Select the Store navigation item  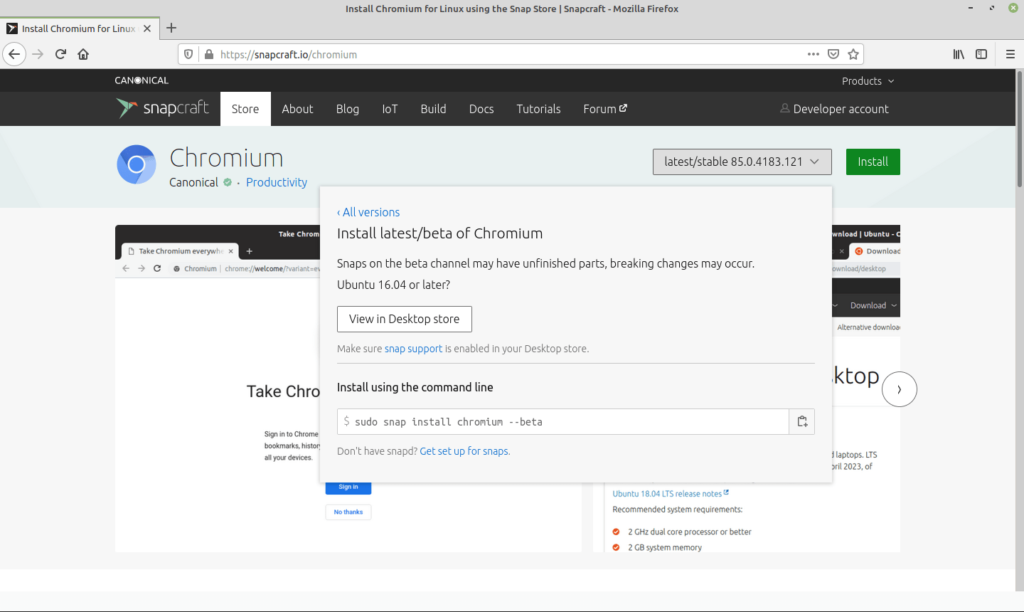tap(245, 108)
